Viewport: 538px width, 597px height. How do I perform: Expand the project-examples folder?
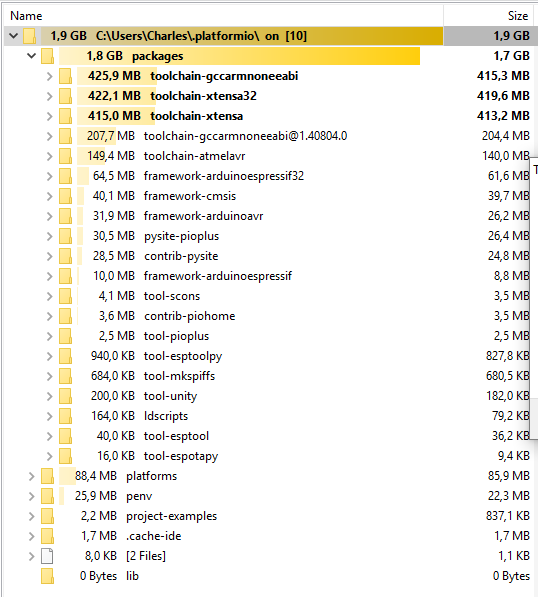coord(32,516)
